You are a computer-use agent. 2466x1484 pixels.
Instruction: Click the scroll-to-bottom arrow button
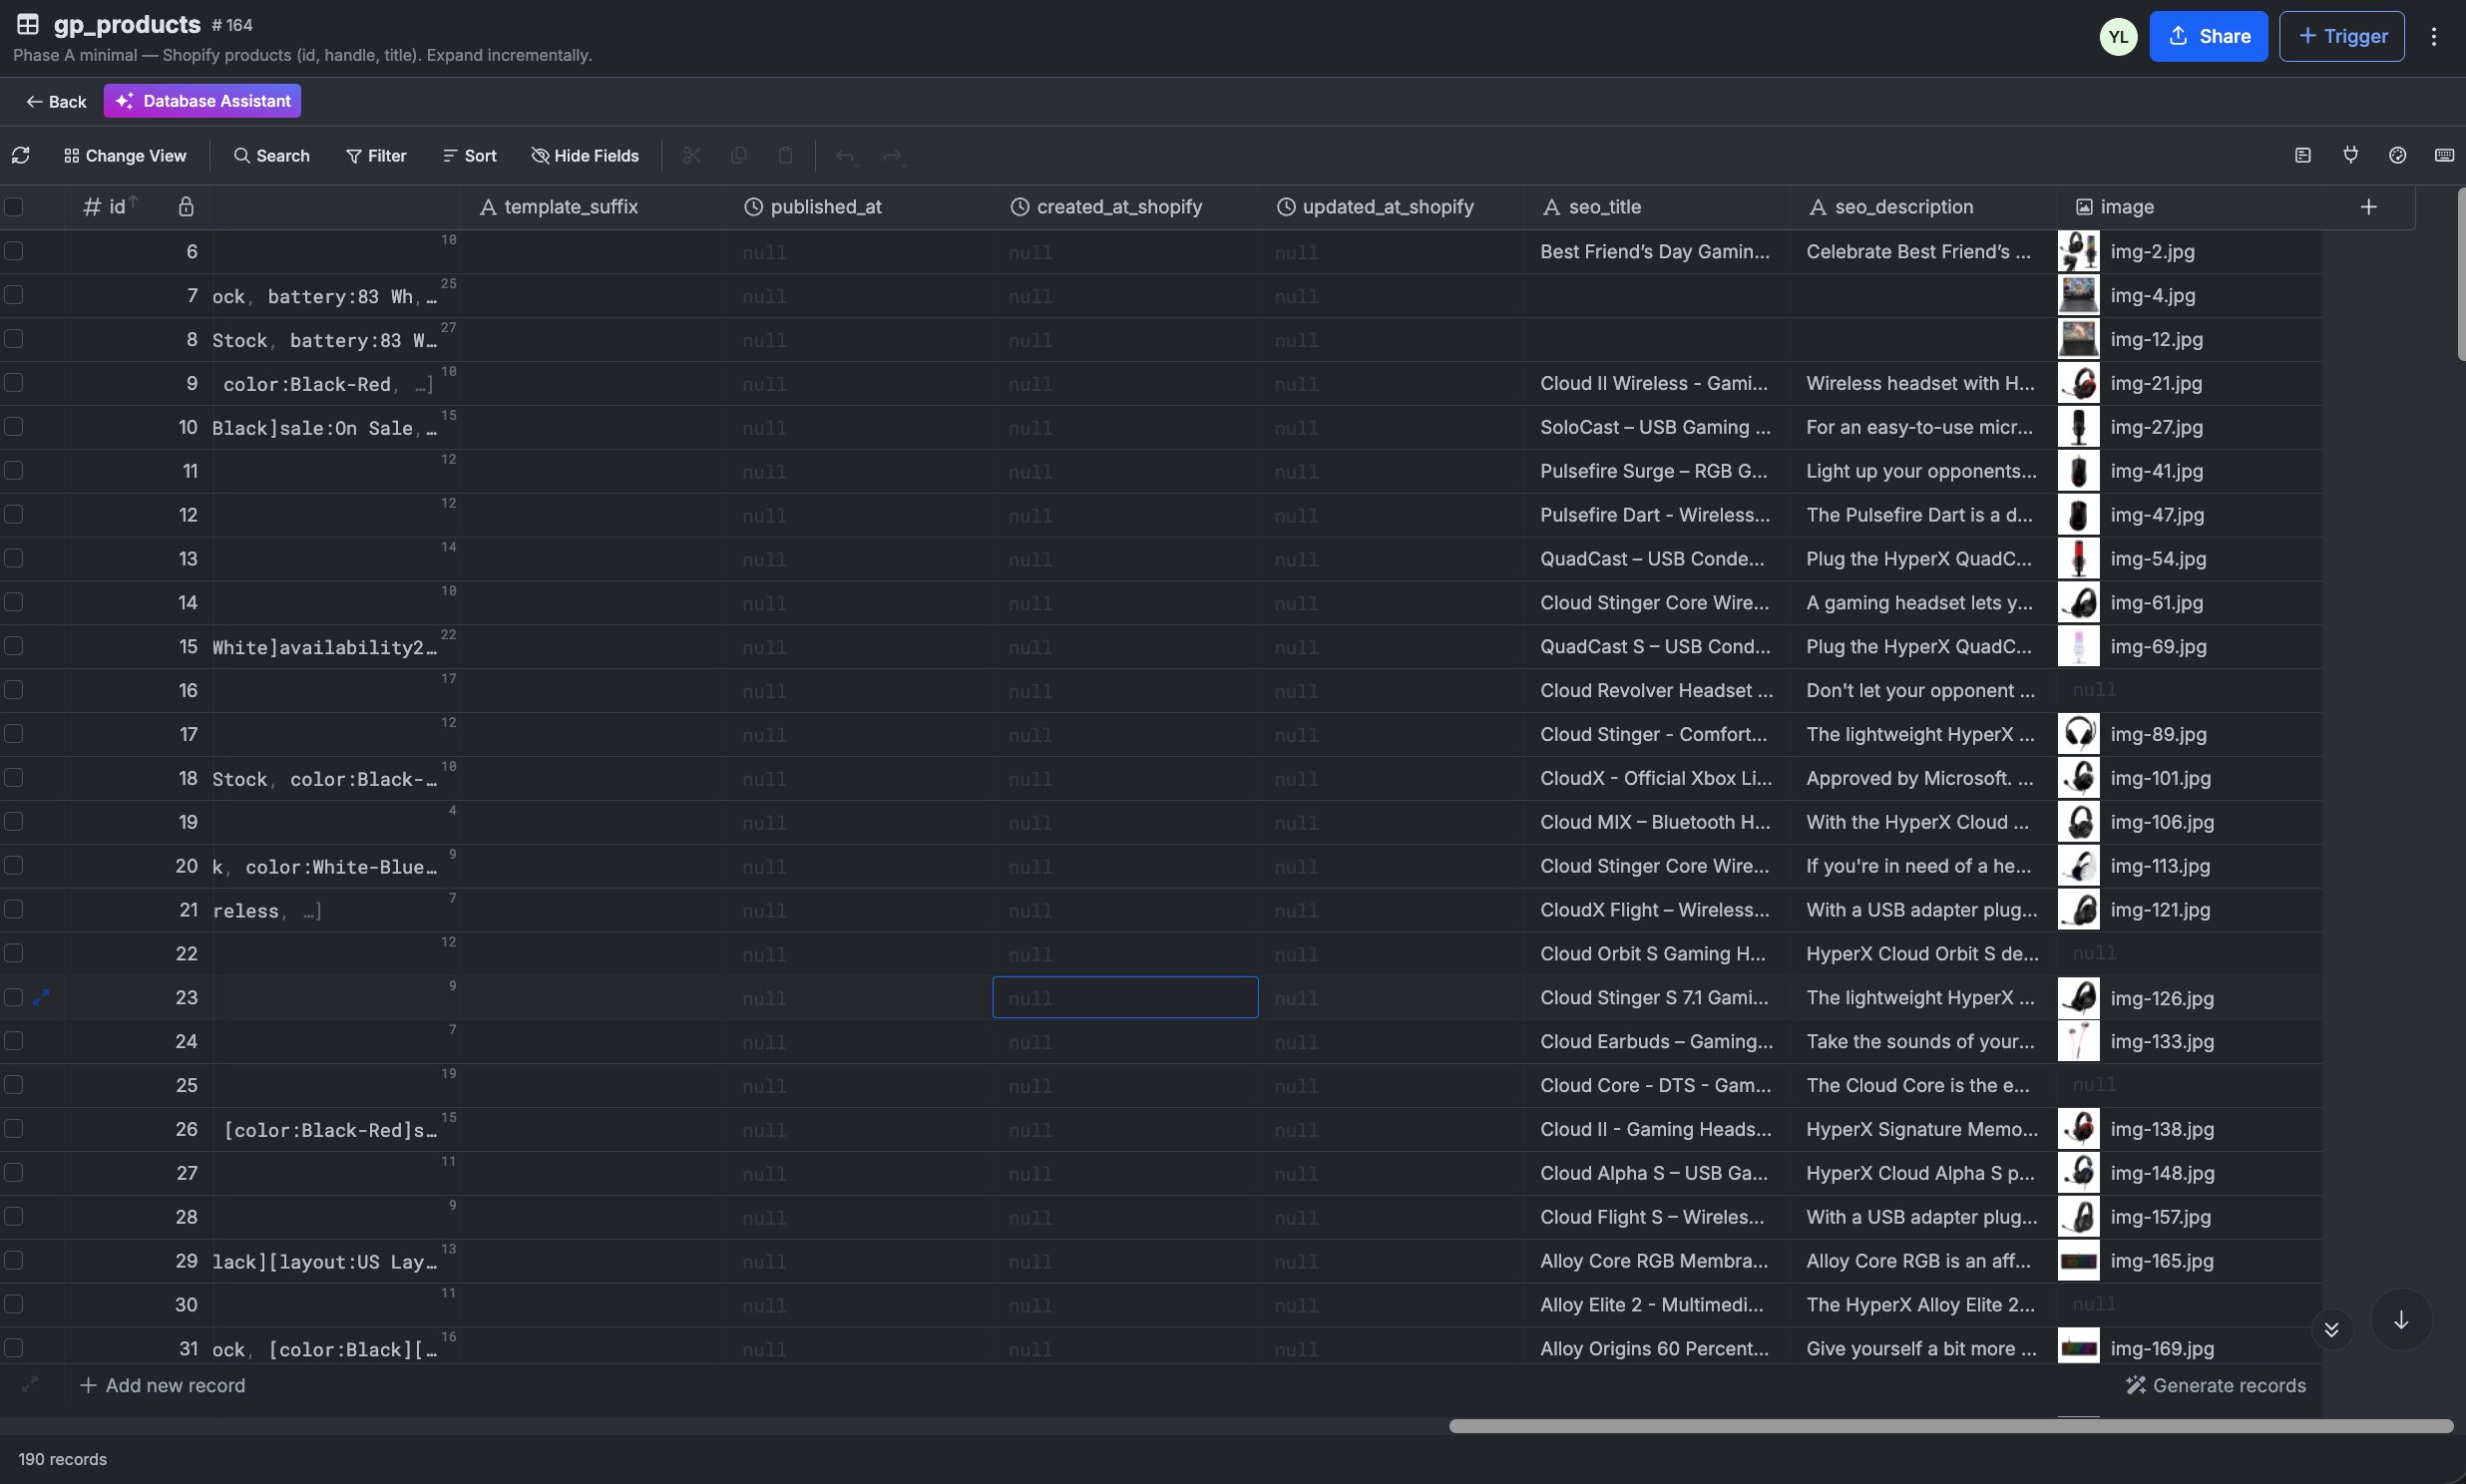tap(2400, 1320)
